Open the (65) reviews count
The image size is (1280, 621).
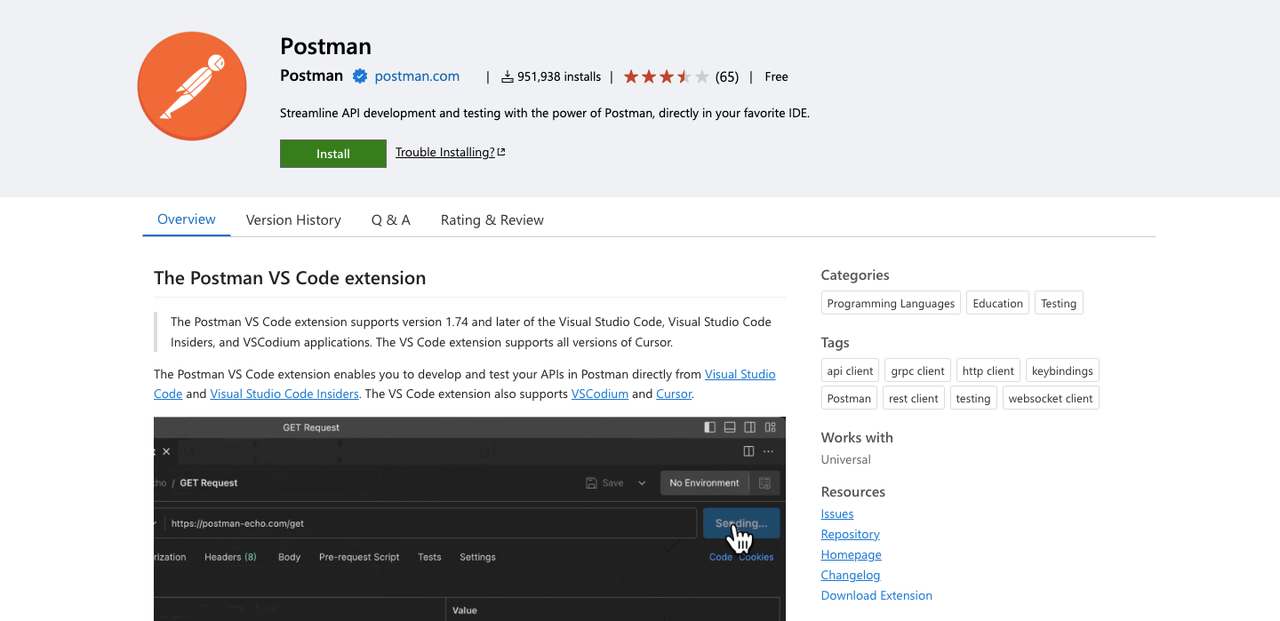click(x=727, y=76)
